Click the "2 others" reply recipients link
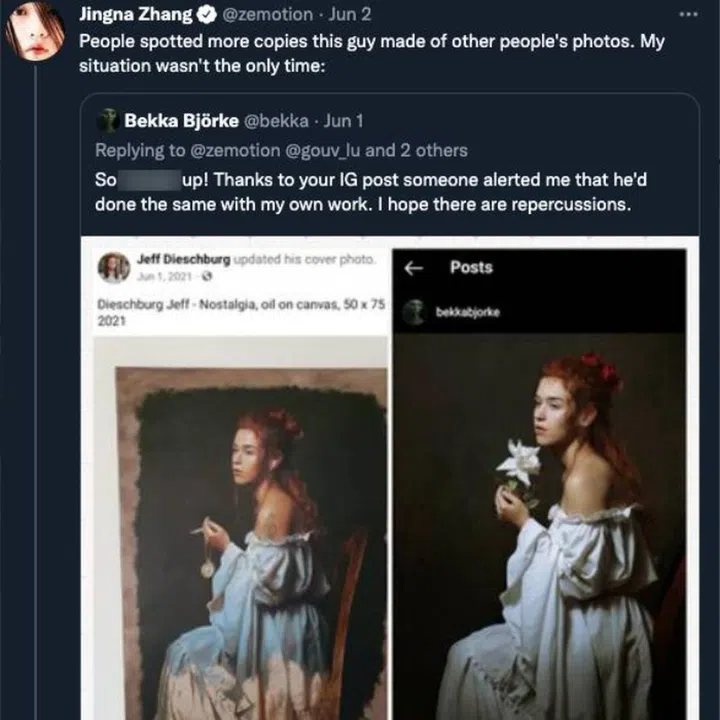Viewport: 720px width, 720px height. [x=435, y=150]
